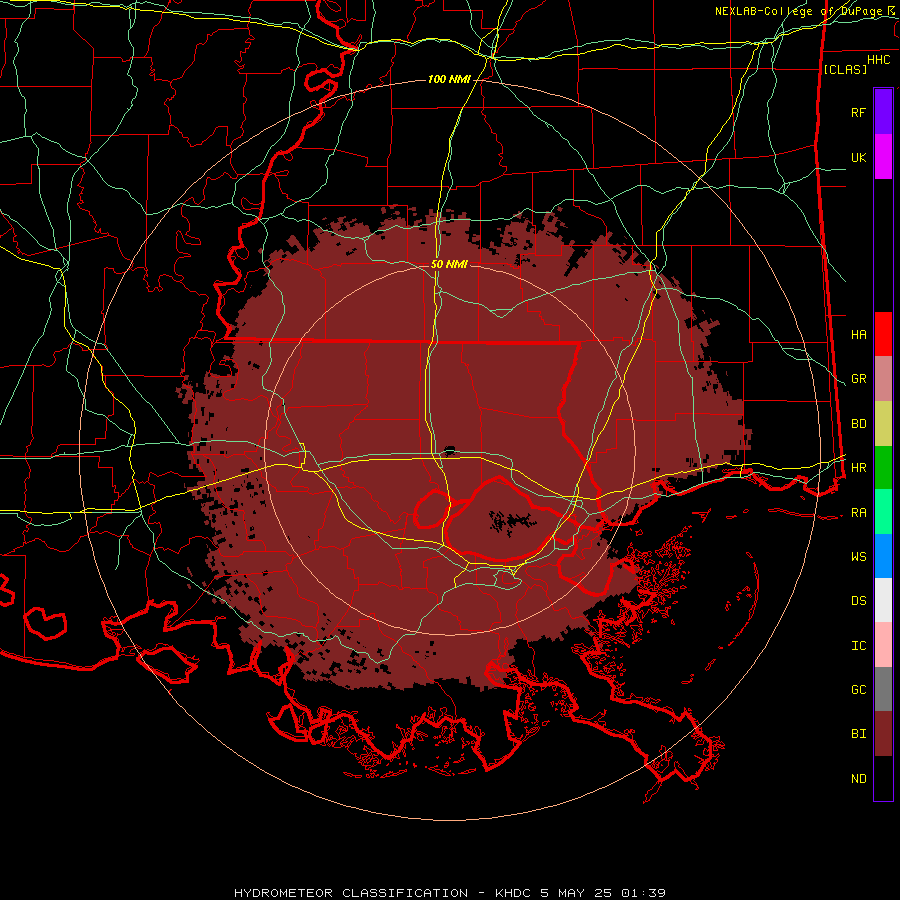The width and height of the screenshot is (900, 900).
Task: Click the 'HA' legend label
Action: 858,334
